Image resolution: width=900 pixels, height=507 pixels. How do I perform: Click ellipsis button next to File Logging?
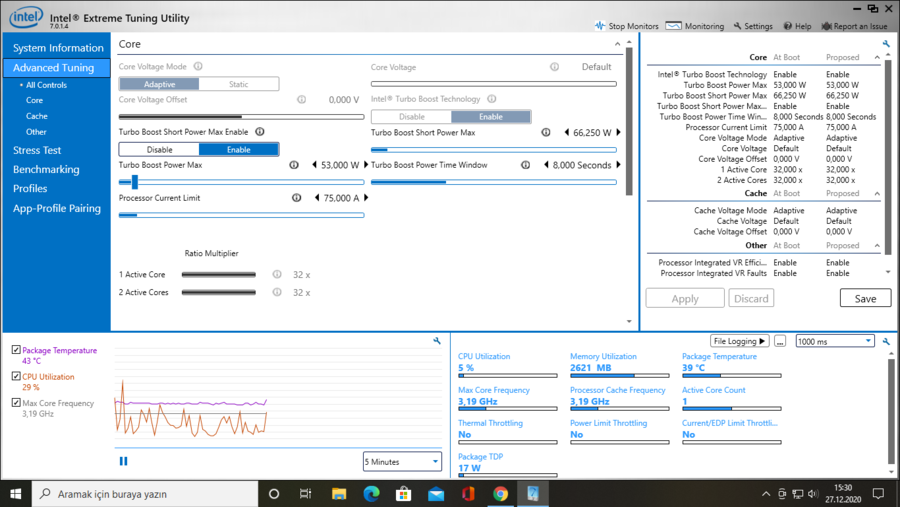tap(779, 341)
